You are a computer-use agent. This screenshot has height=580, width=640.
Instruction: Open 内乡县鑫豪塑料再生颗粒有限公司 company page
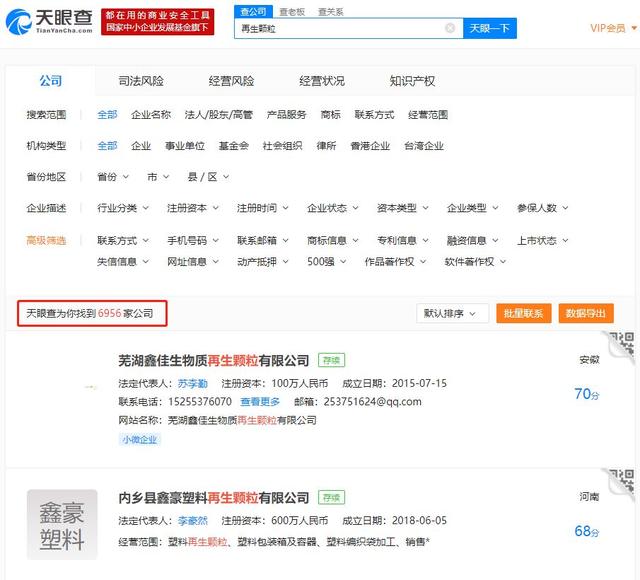213,498
